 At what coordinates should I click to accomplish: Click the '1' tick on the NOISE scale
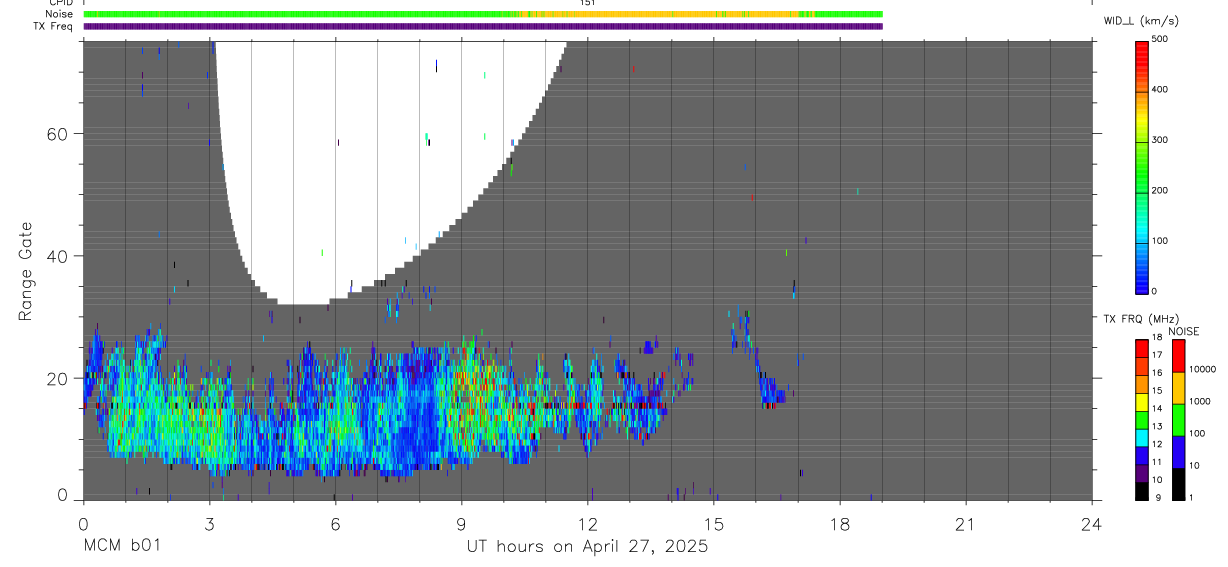1191,498
